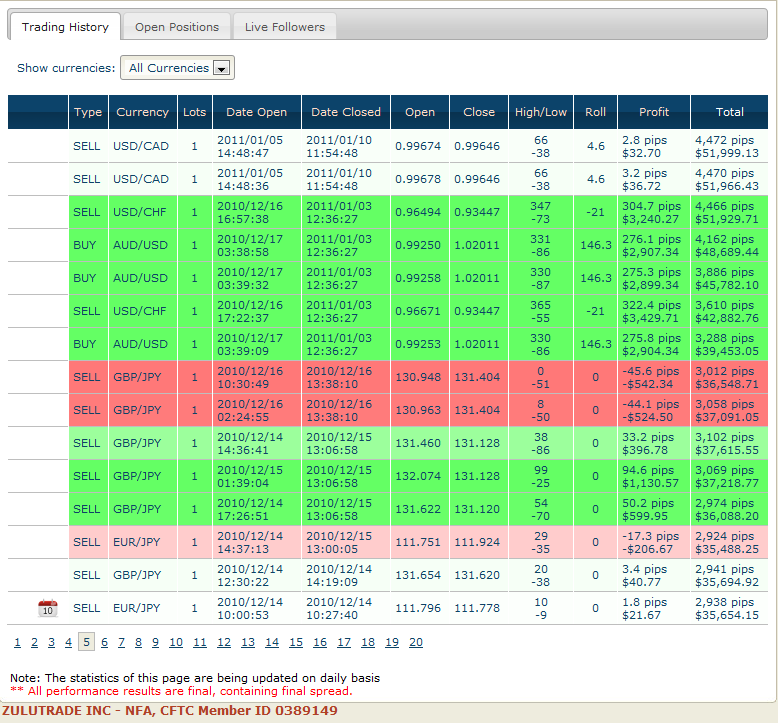Click profit value $3,240.27
Screen dimensions: 778x723
pos(650,219)
